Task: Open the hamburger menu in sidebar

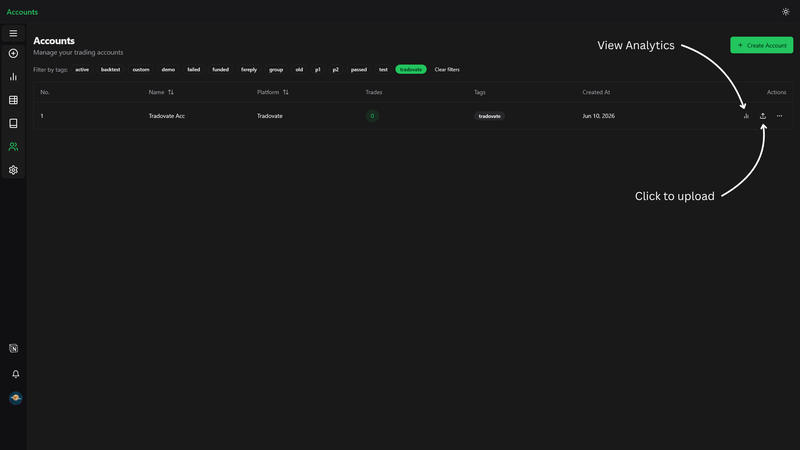Action: pos(13,33)
